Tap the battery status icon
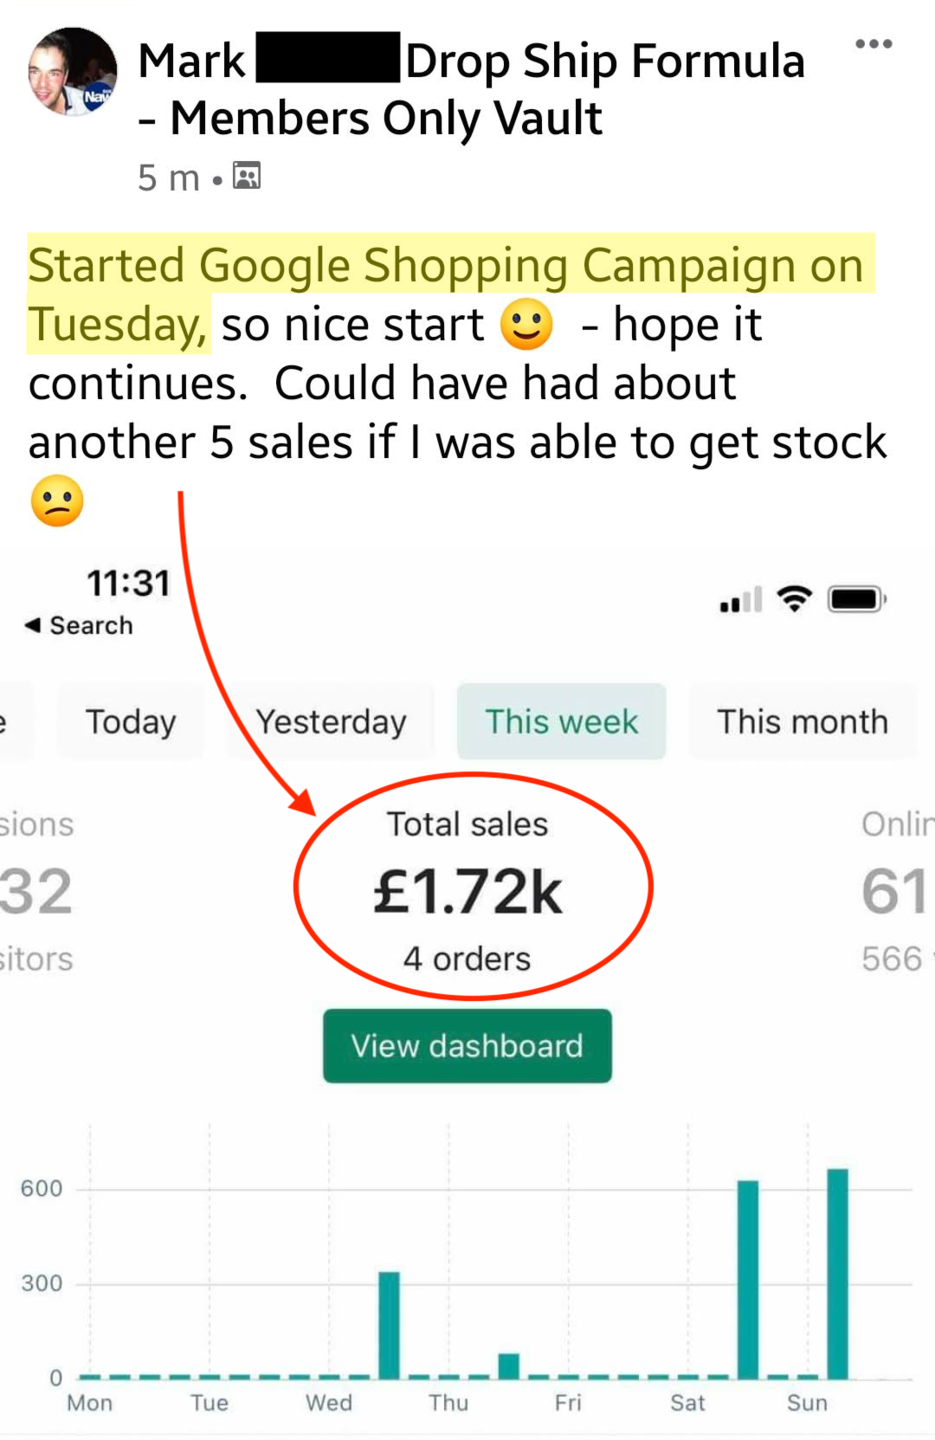Viewport: 935px width, 1440px height. click(856, 599)
